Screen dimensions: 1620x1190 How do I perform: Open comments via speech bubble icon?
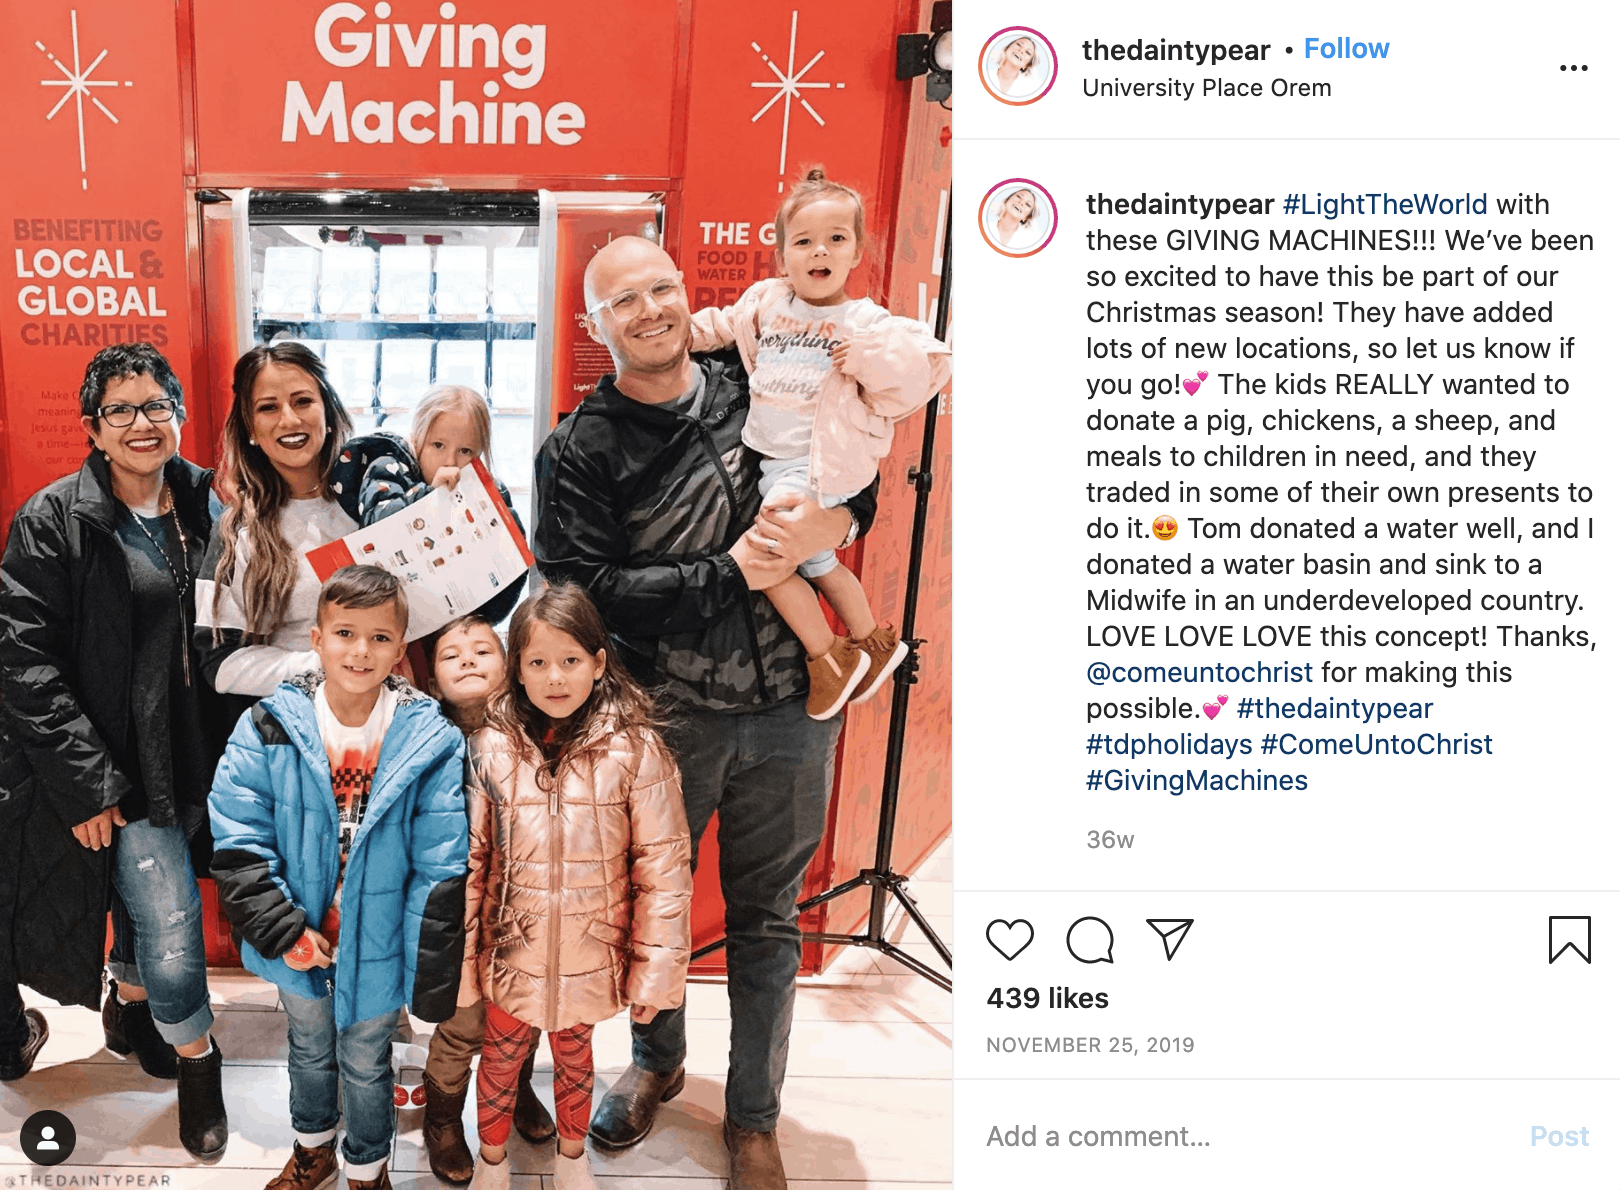point(1090,940)
